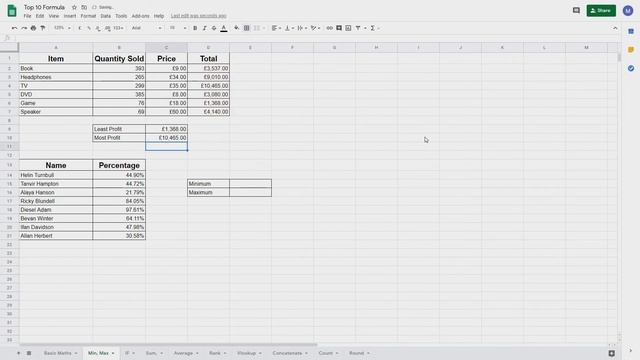Screen dimensions: 640x360
Task: Open the merge cells options
Action: tap(259, 28)
